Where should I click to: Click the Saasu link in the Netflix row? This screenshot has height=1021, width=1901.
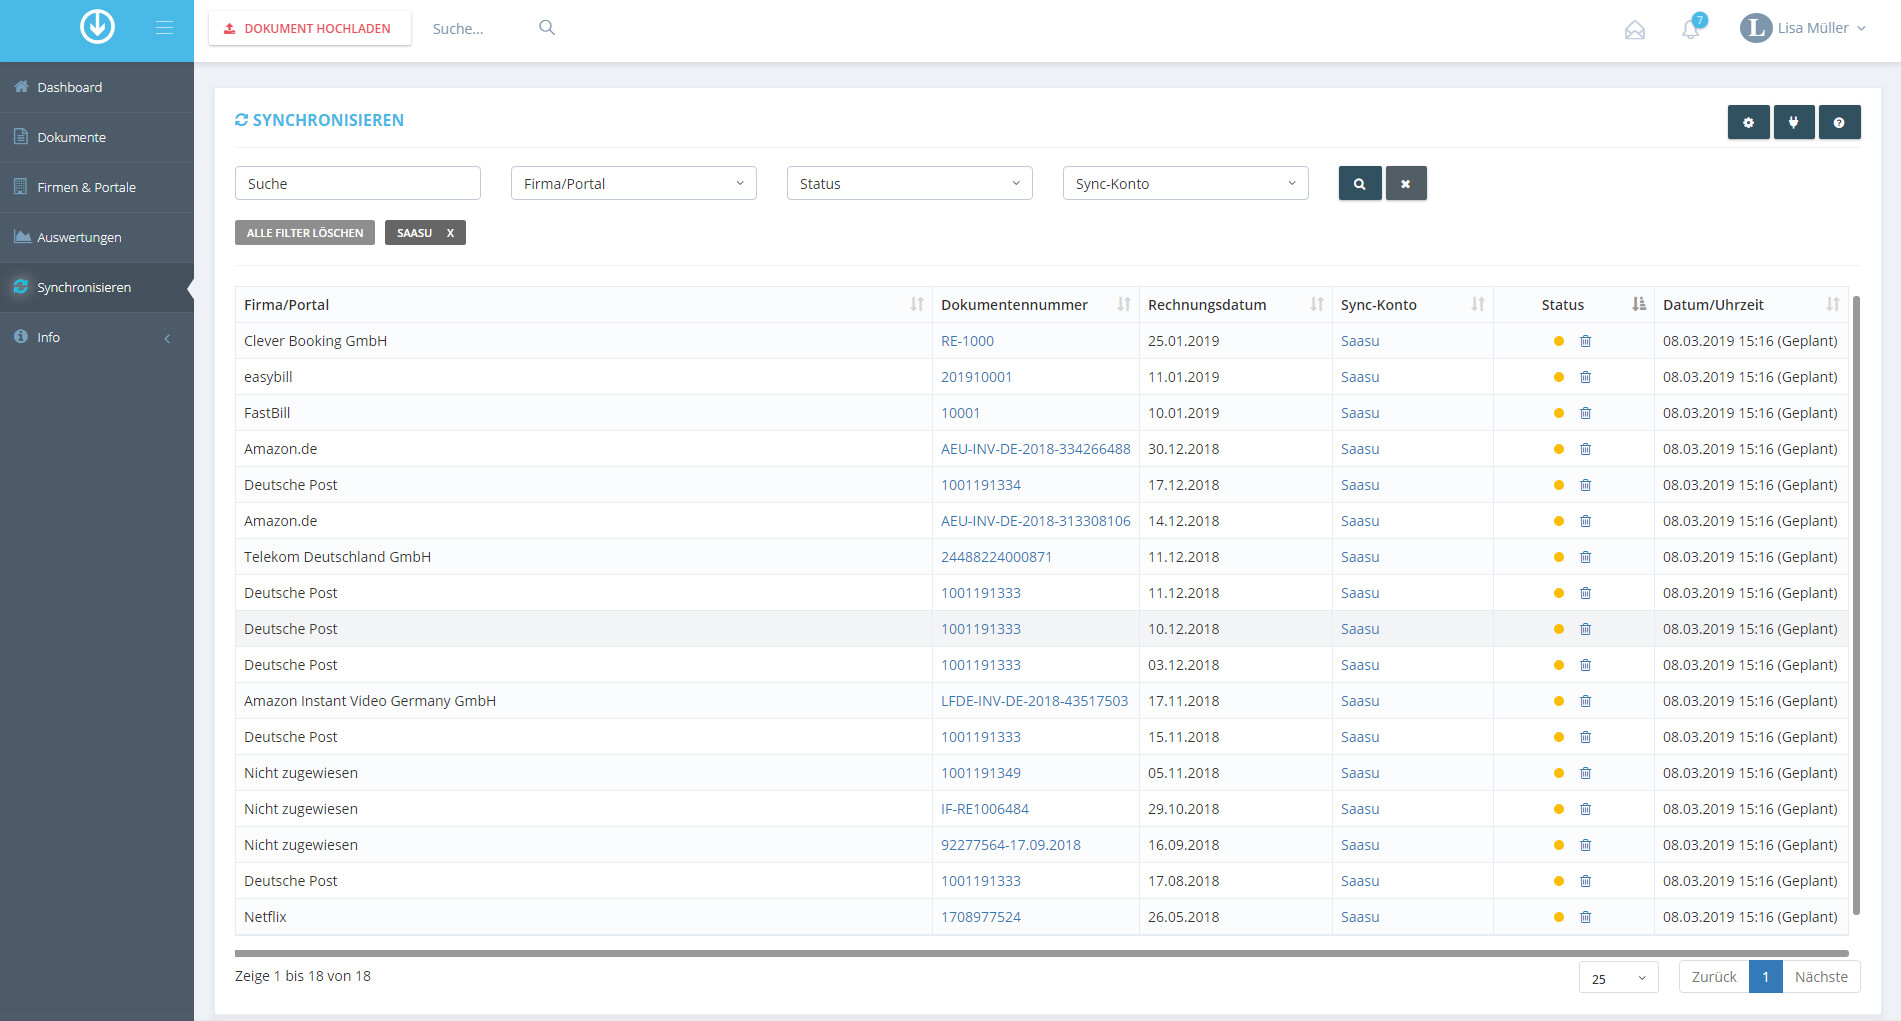pyautogui.click(x=1360, y=917)
